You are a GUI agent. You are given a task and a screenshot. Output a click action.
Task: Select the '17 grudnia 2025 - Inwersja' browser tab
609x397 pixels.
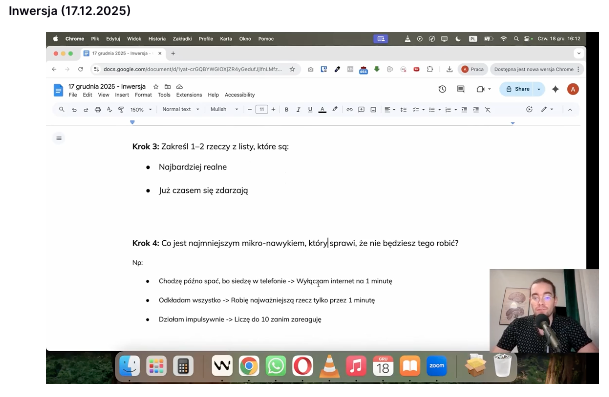click(122, 53)
